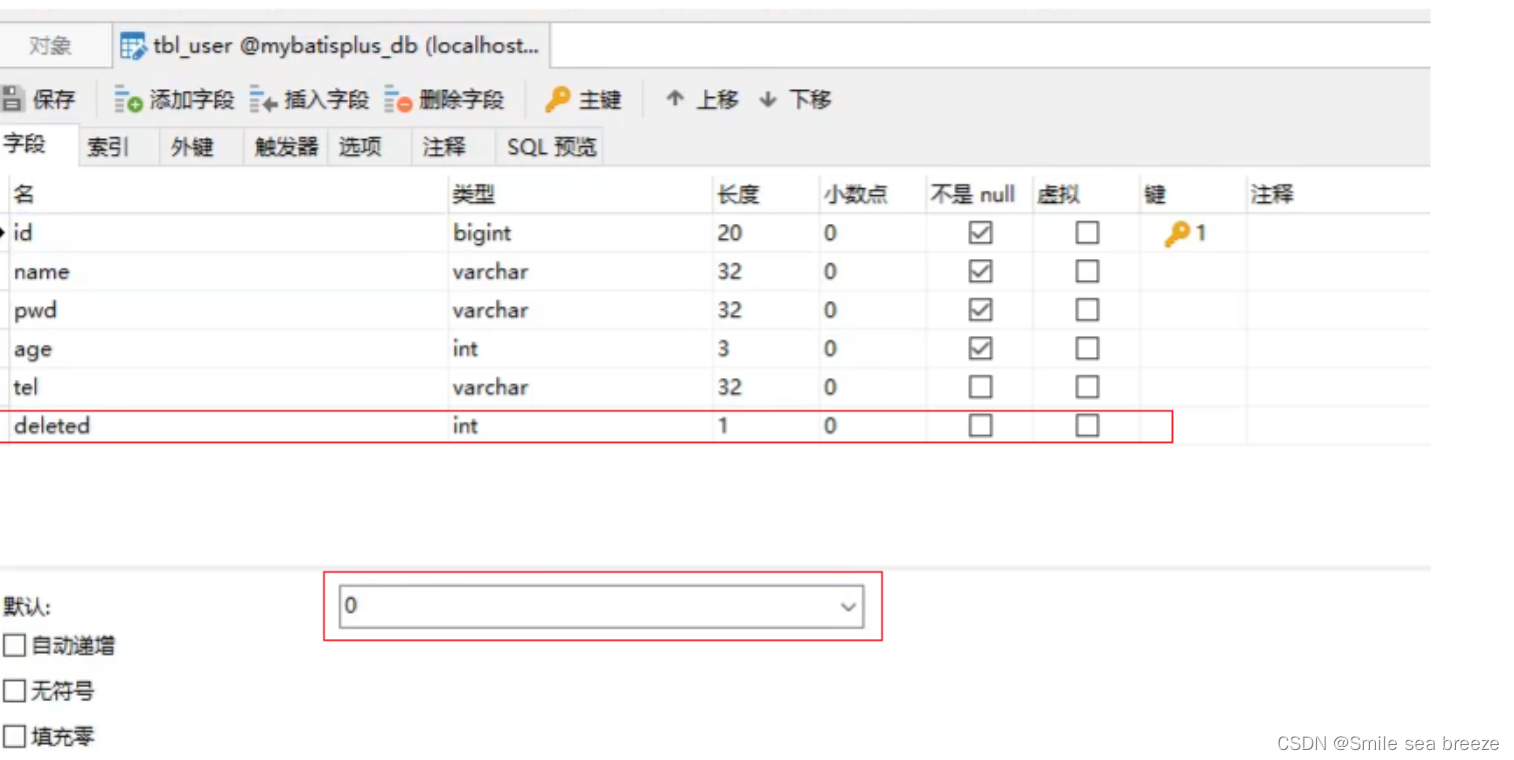
Task: Select the age field name cell
Action: 228,349
